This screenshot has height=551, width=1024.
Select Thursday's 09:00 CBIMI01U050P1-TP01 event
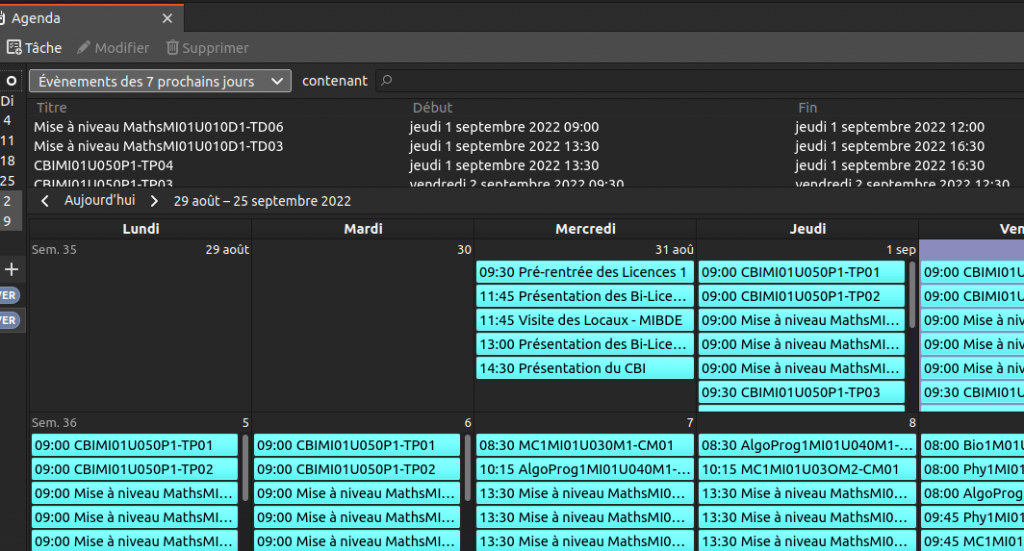point(802,272)
